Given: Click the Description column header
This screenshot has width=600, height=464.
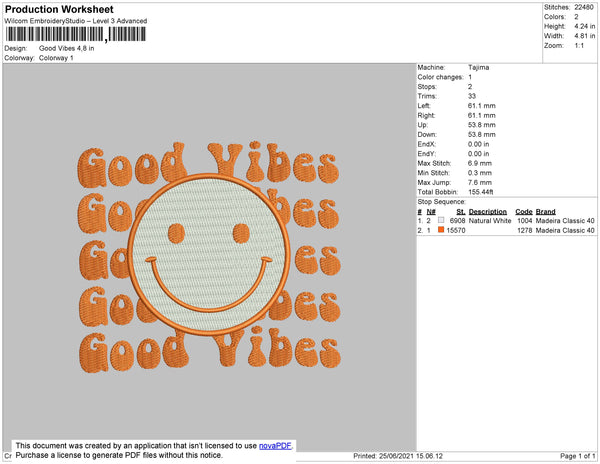Looking at the screenshot, I should click(488, 211).
